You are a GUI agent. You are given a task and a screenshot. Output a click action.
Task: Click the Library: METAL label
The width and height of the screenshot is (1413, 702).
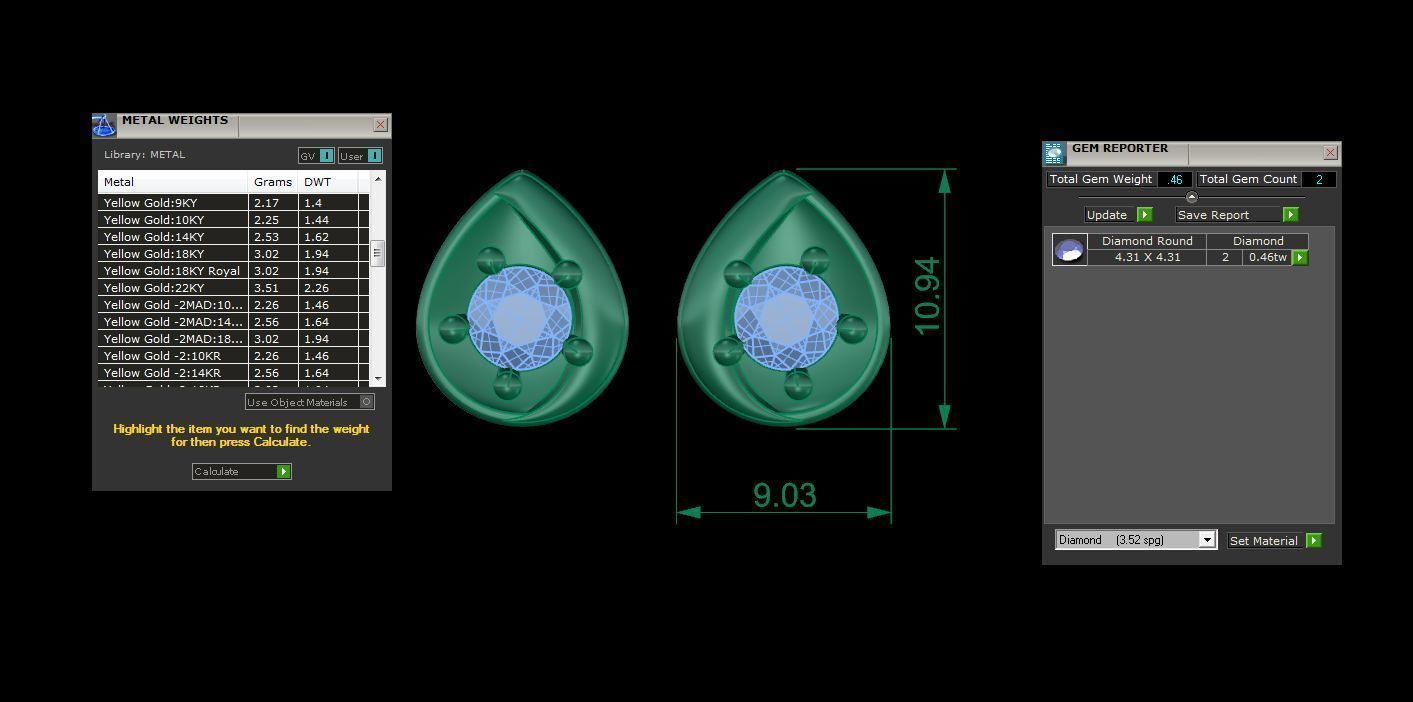(x=144, y=155)
